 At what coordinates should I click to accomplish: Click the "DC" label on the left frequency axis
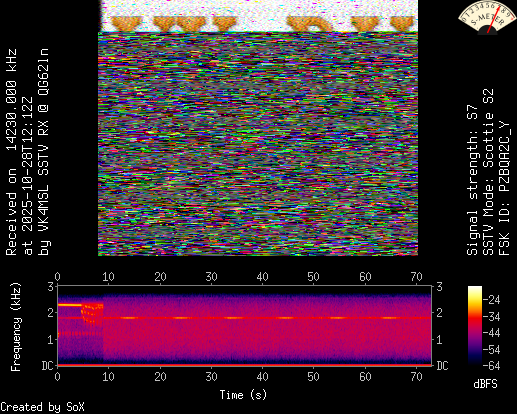point(48,366)
